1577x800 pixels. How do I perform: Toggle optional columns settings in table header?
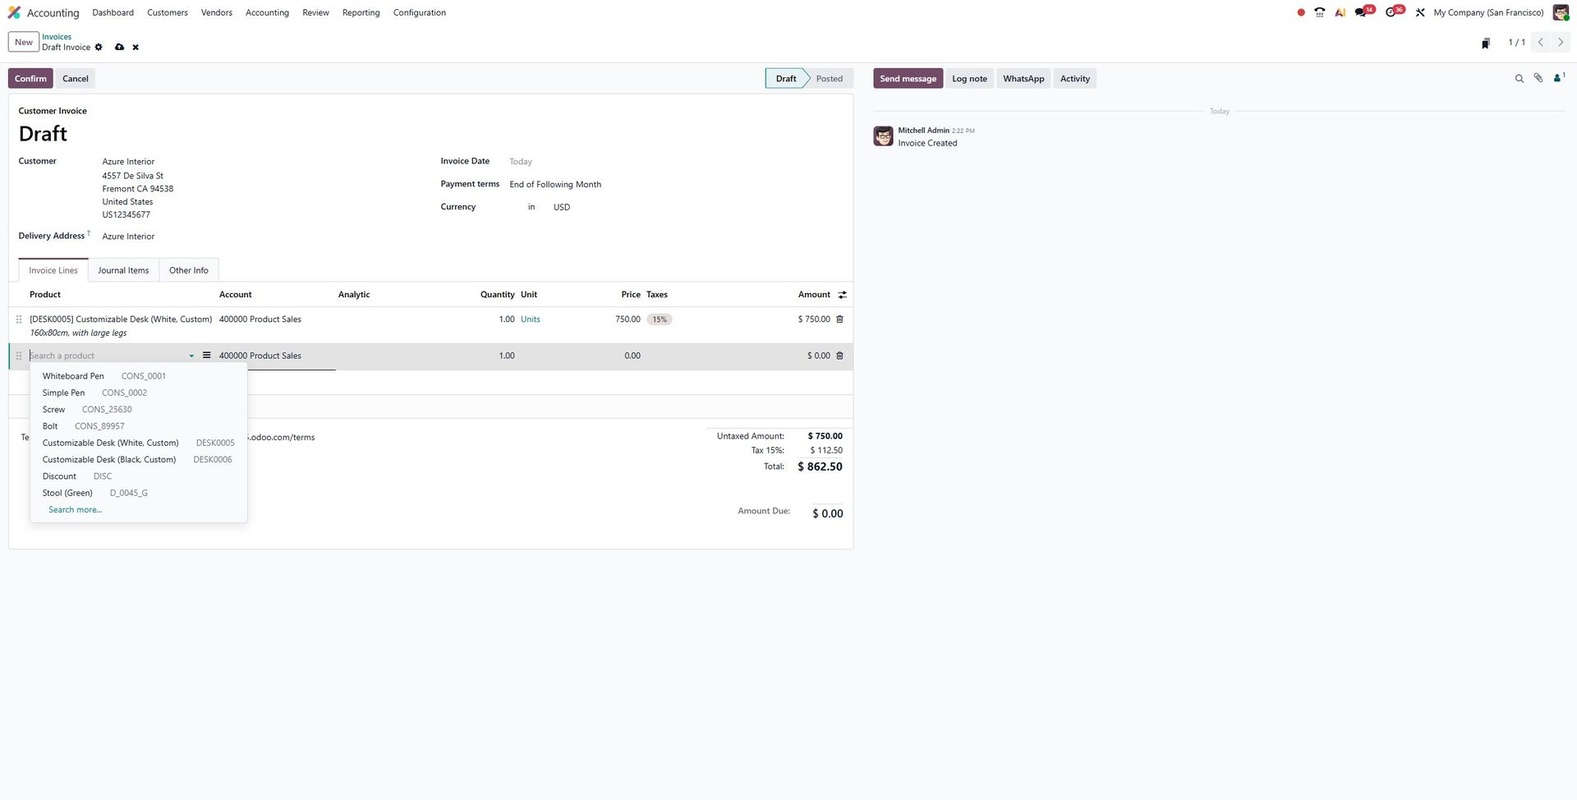click(842, 295)
